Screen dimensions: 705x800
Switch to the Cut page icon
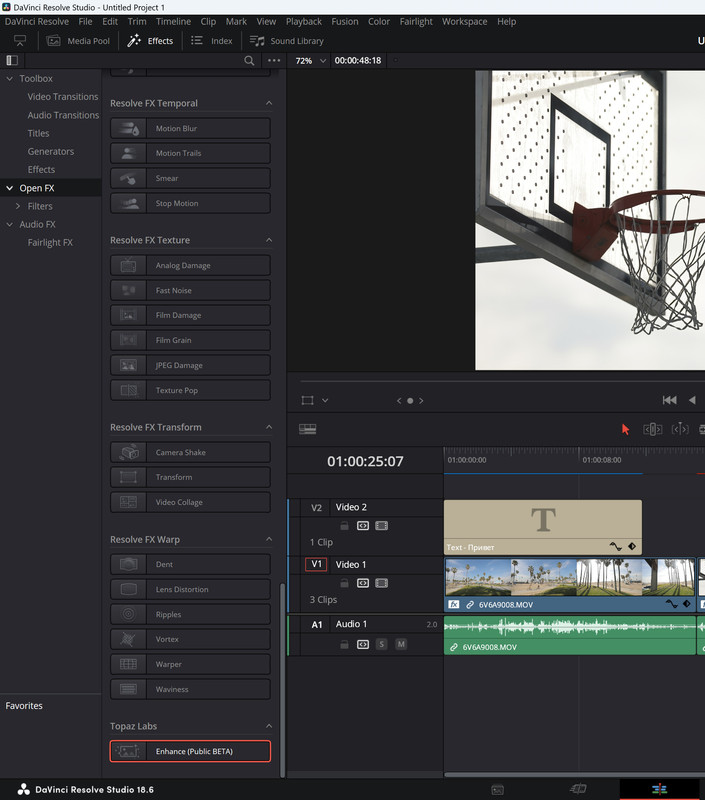[x=578, y=789]
